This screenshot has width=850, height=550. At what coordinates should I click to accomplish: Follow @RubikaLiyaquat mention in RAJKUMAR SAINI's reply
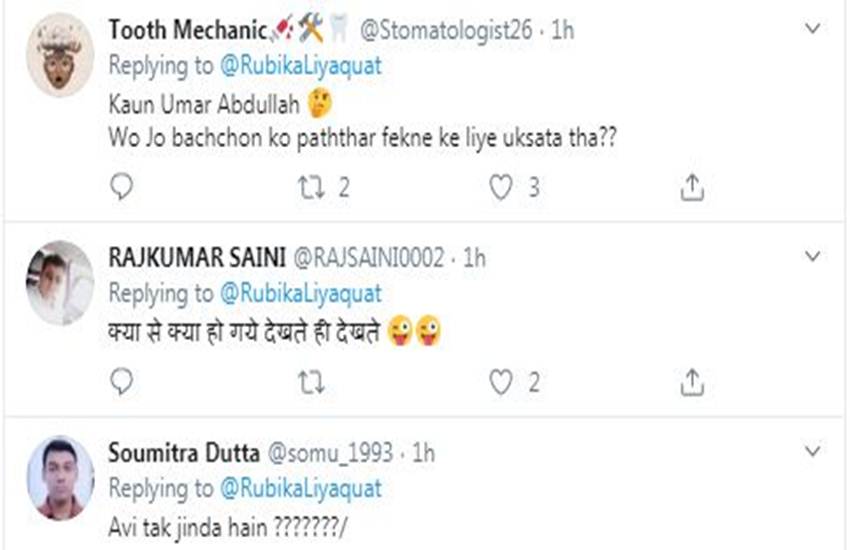point(299,294)
